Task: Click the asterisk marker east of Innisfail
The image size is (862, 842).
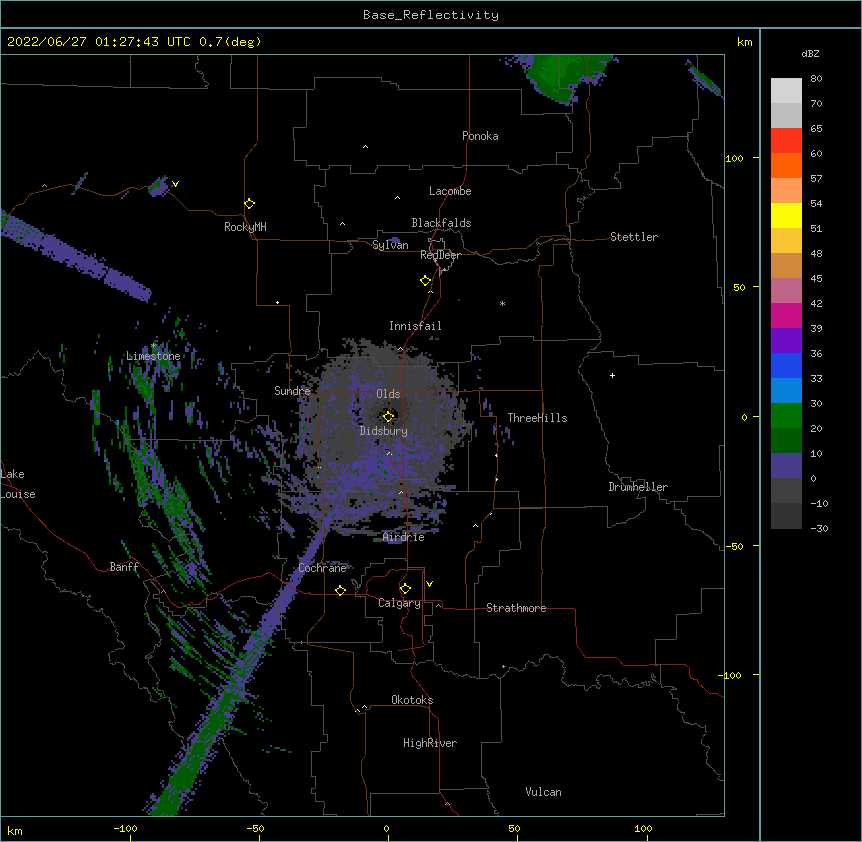Action: pos(502,304)
